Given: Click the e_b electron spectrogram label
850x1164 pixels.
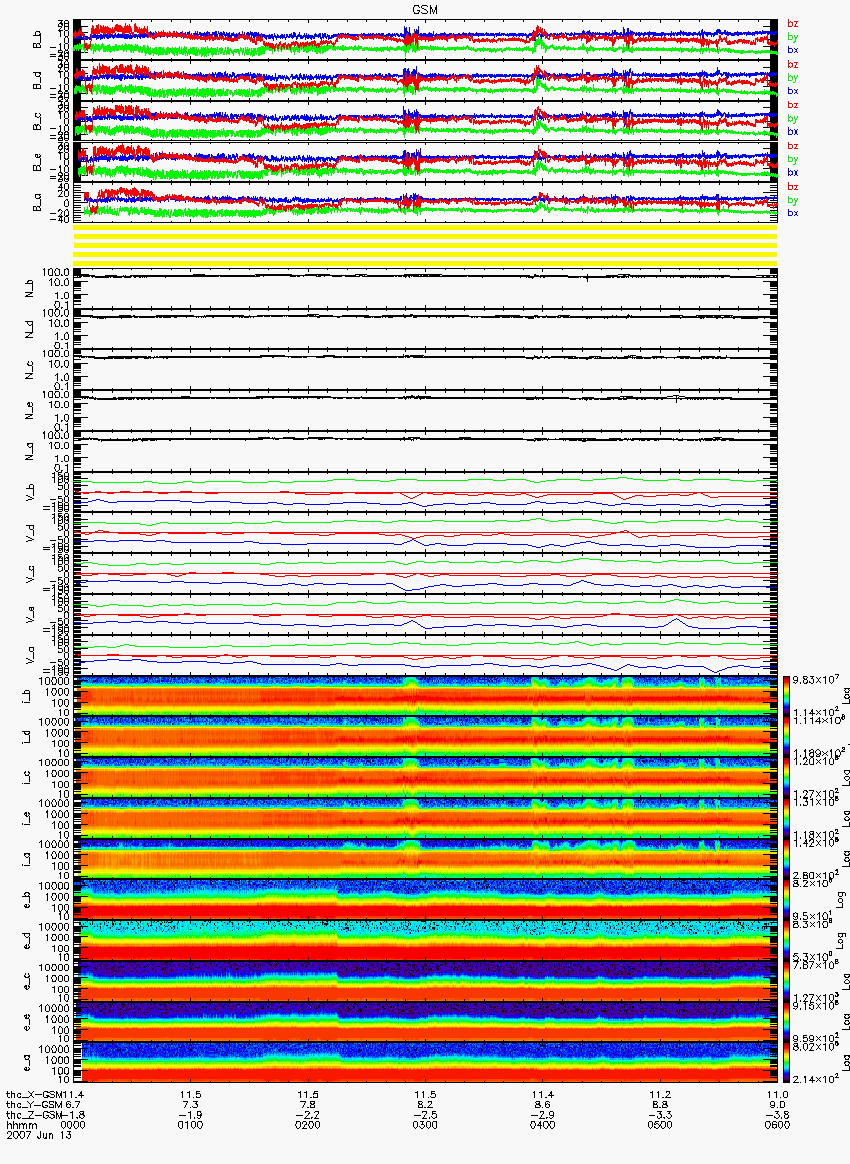Looking at the screenshot, I should pyautogui.click(x=27, y=901).
